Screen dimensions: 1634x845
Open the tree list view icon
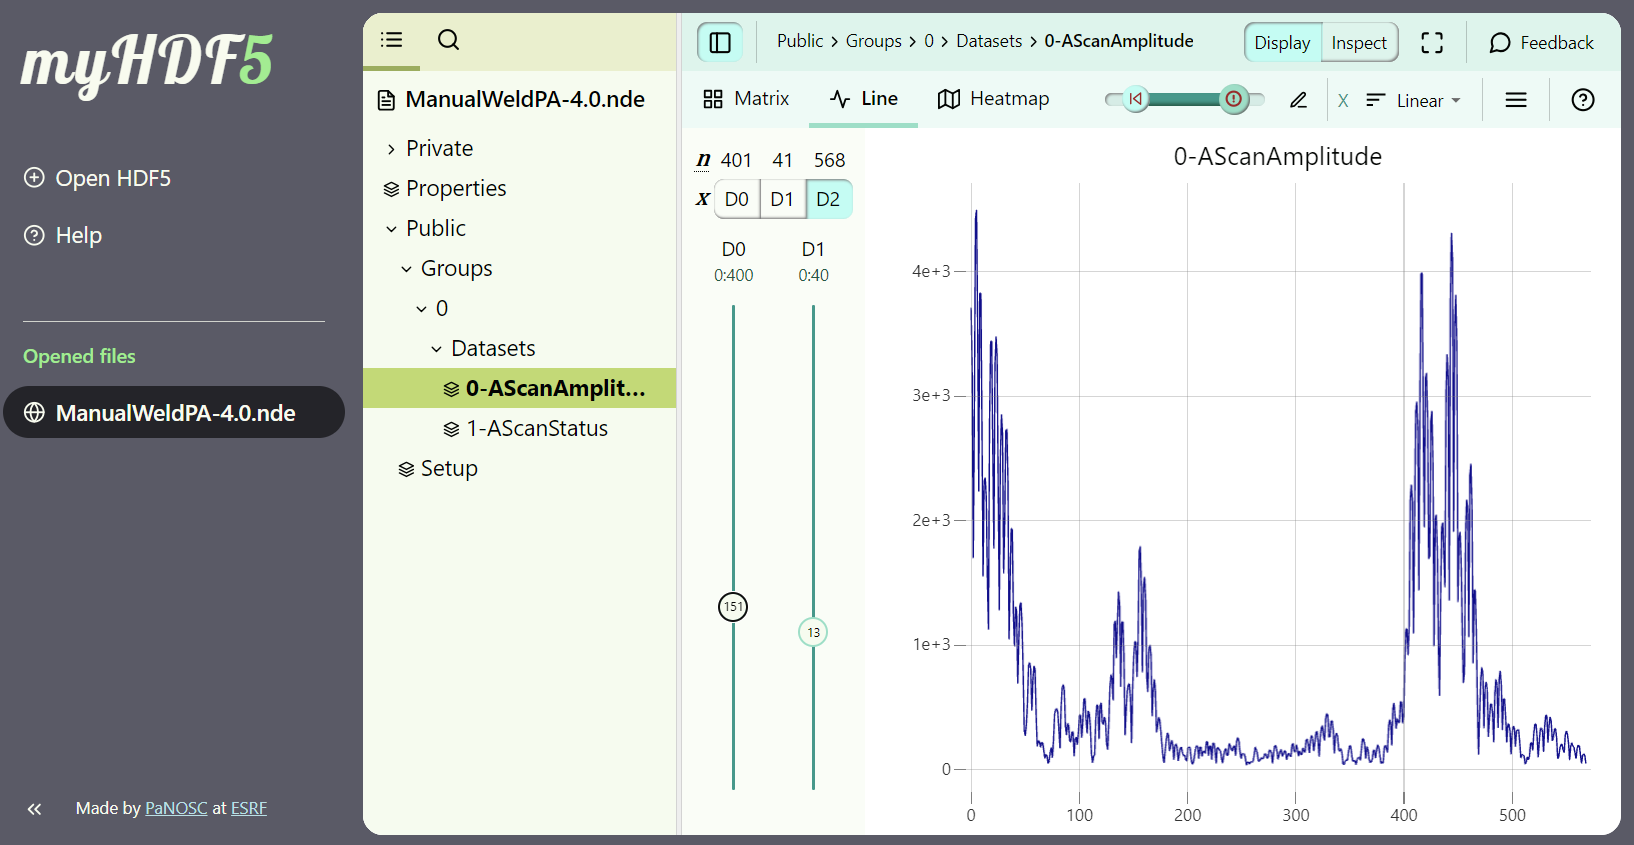tap(391, 40)
